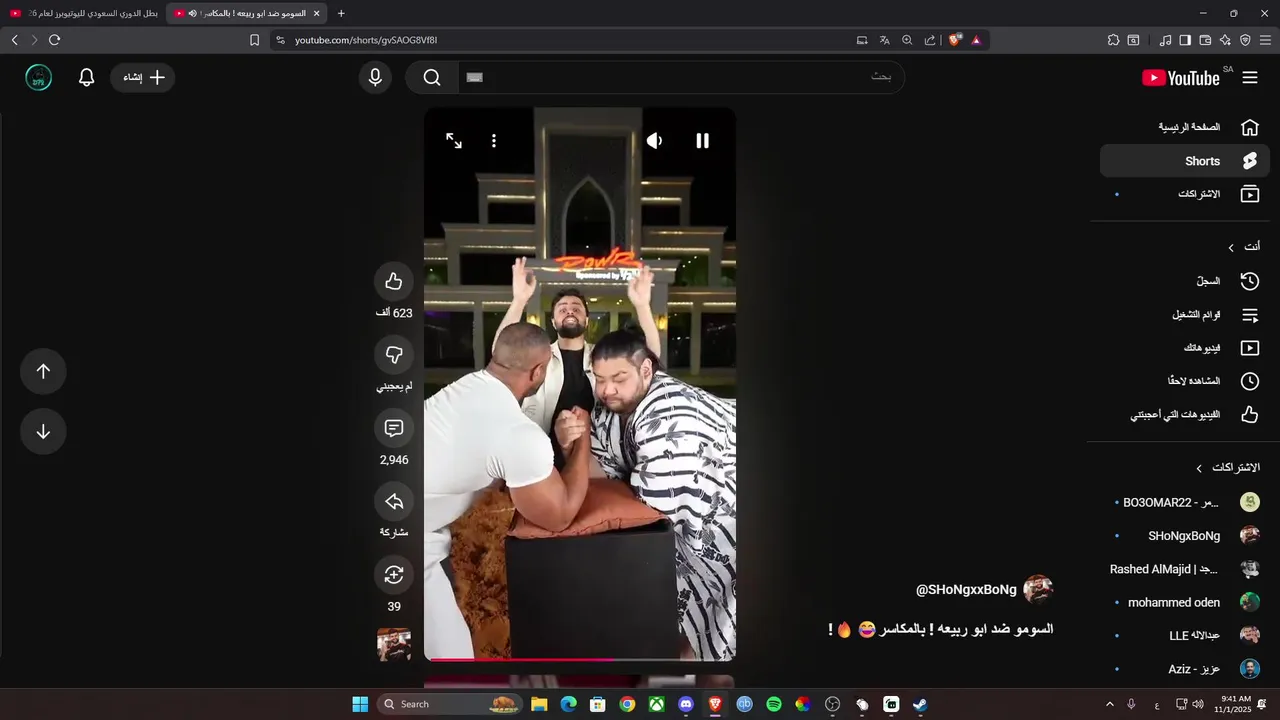This screenshot has width=1280, height=720.
Task: Open Spotify from the taskbar
Action: pyautogui.click(x=774, y=704)
